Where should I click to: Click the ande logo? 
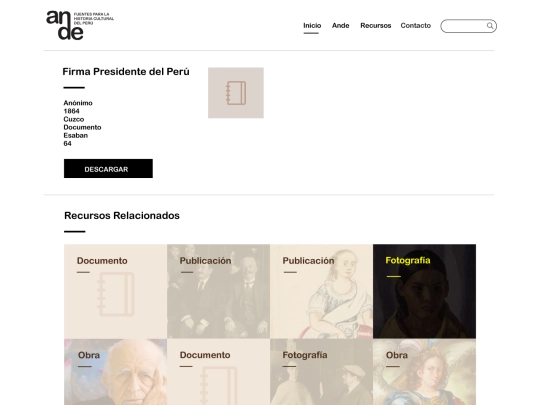click(80, 25)
